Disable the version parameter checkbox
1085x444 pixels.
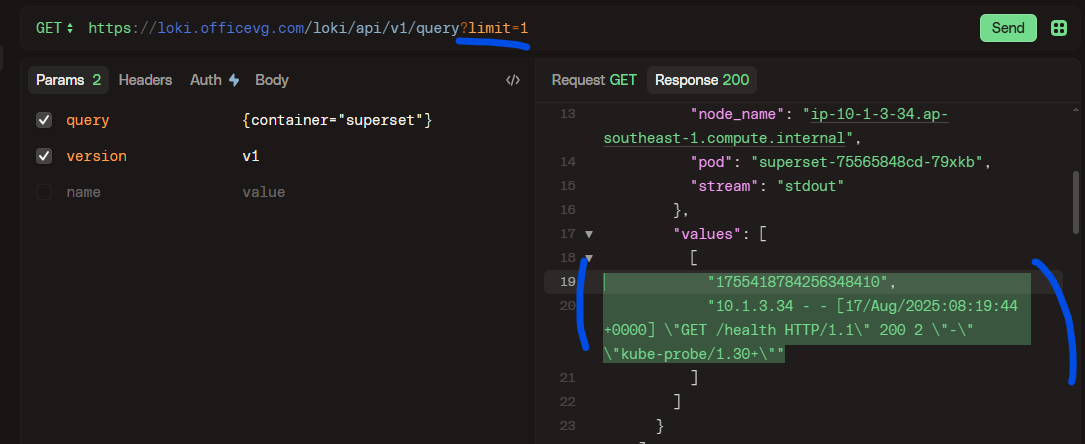click(x=44, y=156)
